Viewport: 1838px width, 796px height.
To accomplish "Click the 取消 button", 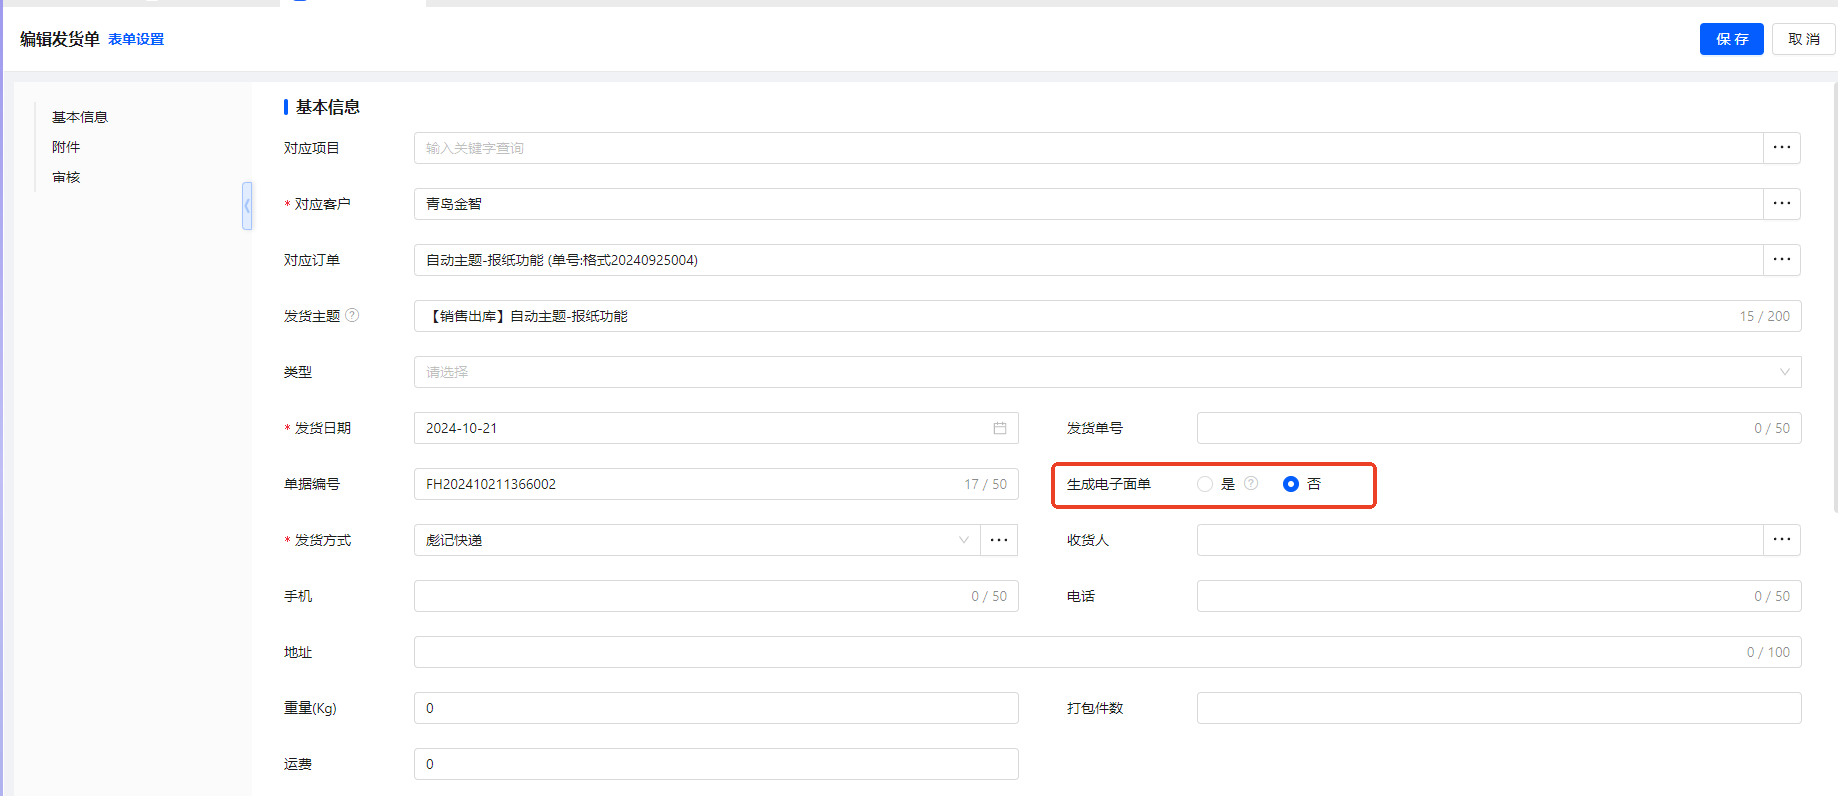I will (x=1803, y=39).
